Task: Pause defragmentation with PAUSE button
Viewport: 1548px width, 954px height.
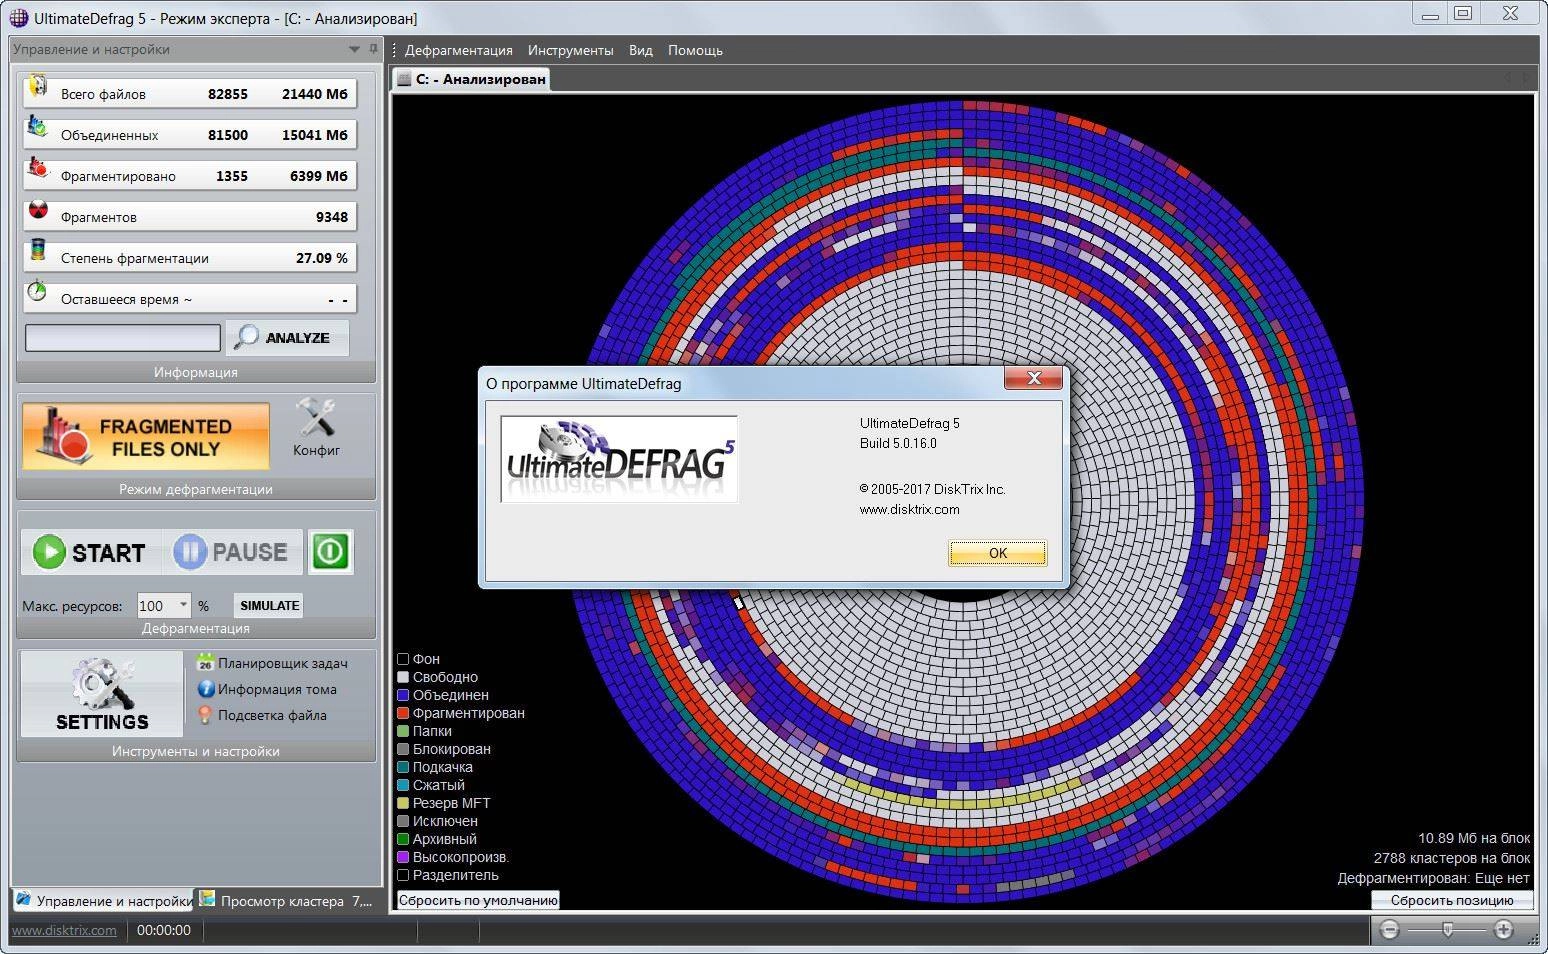Action: [232, 552]
